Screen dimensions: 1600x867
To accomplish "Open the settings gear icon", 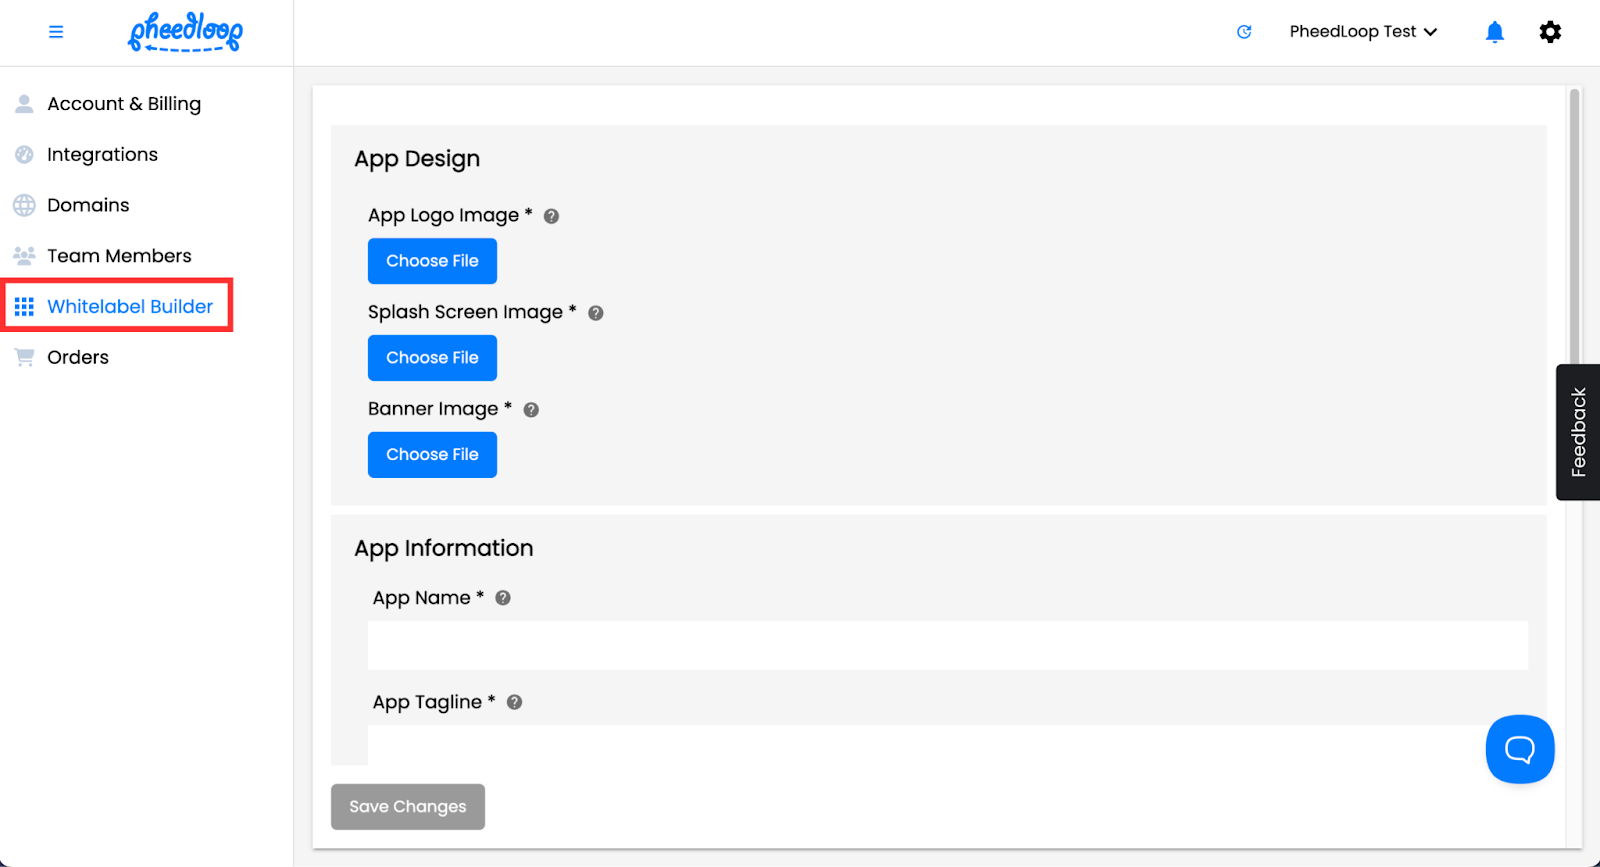I will click(1550, 32).
